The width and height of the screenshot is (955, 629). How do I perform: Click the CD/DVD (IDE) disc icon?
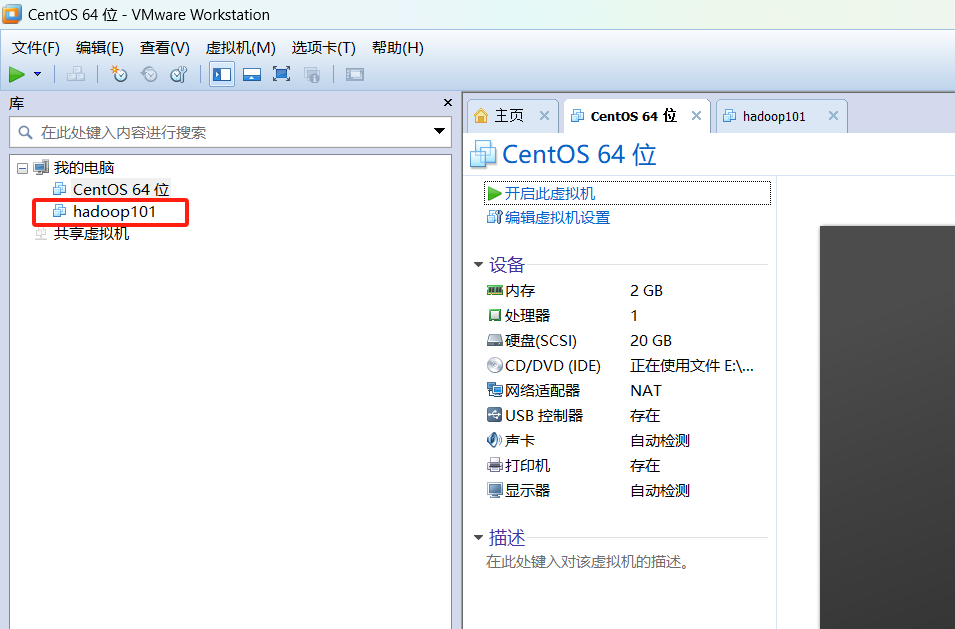pos(495,365)
